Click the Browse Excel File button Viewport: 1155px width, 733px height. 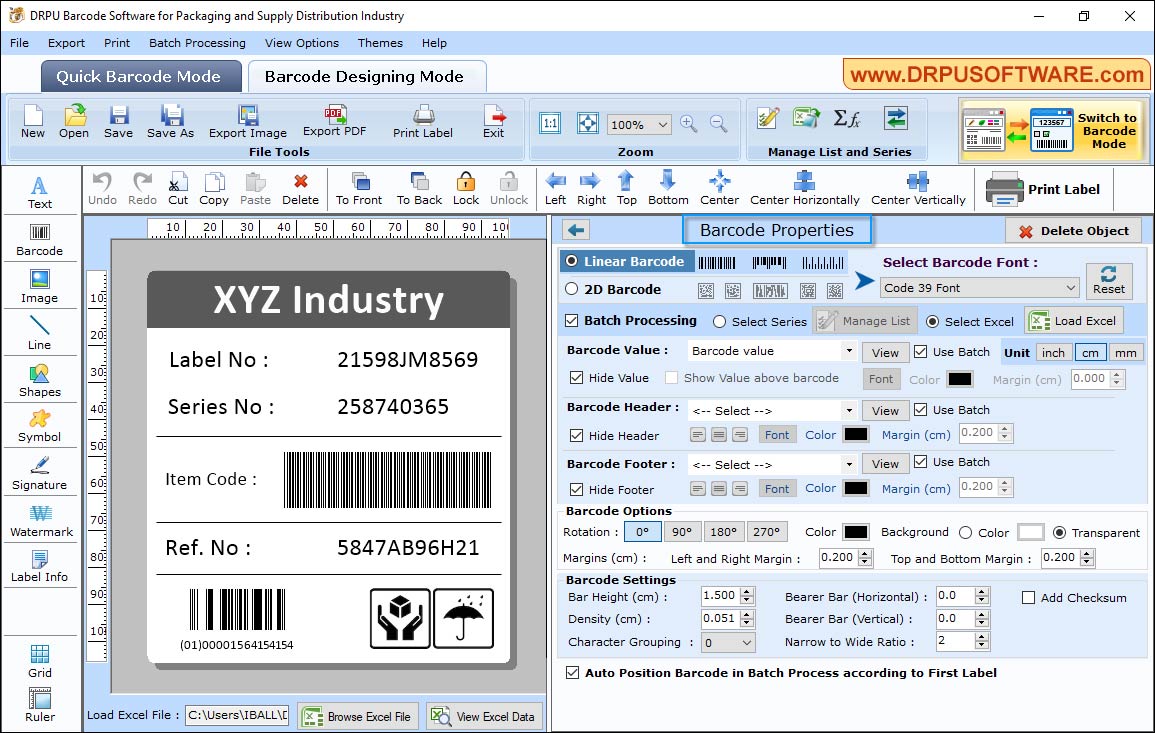click(357, 715)
